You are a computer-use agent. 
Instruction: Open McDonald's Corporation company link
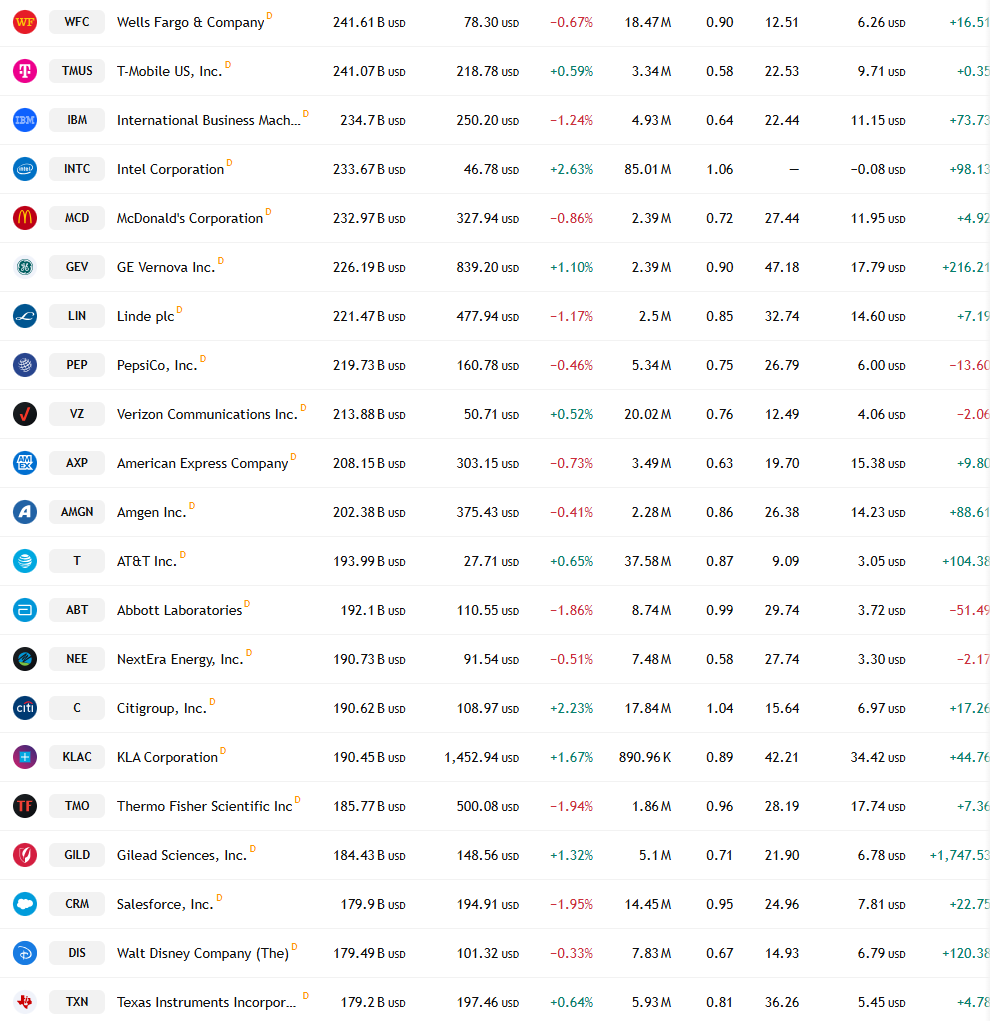pos(190,219)
